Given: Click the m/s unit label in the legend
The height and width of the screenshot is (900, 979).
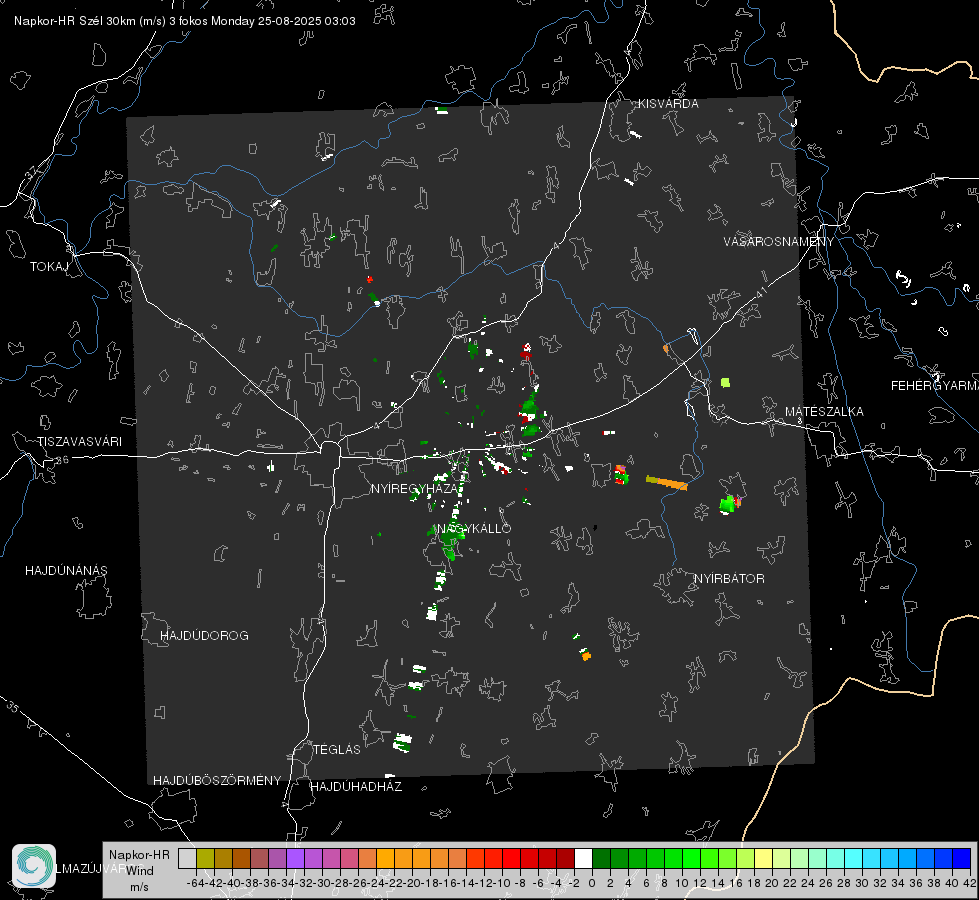Looking at the screenshot, I should [139, 887].
